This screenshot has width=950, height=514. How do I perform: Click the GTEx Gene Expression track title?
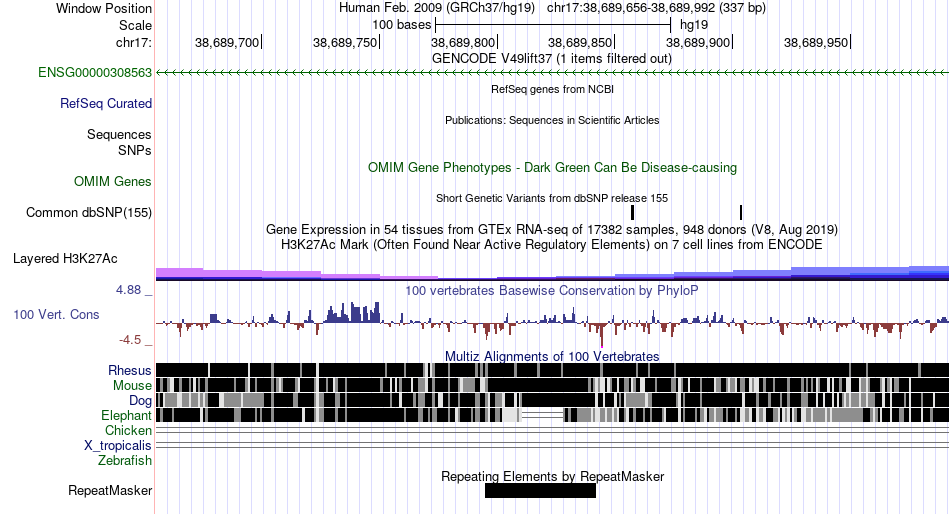[x=552, y=230]
